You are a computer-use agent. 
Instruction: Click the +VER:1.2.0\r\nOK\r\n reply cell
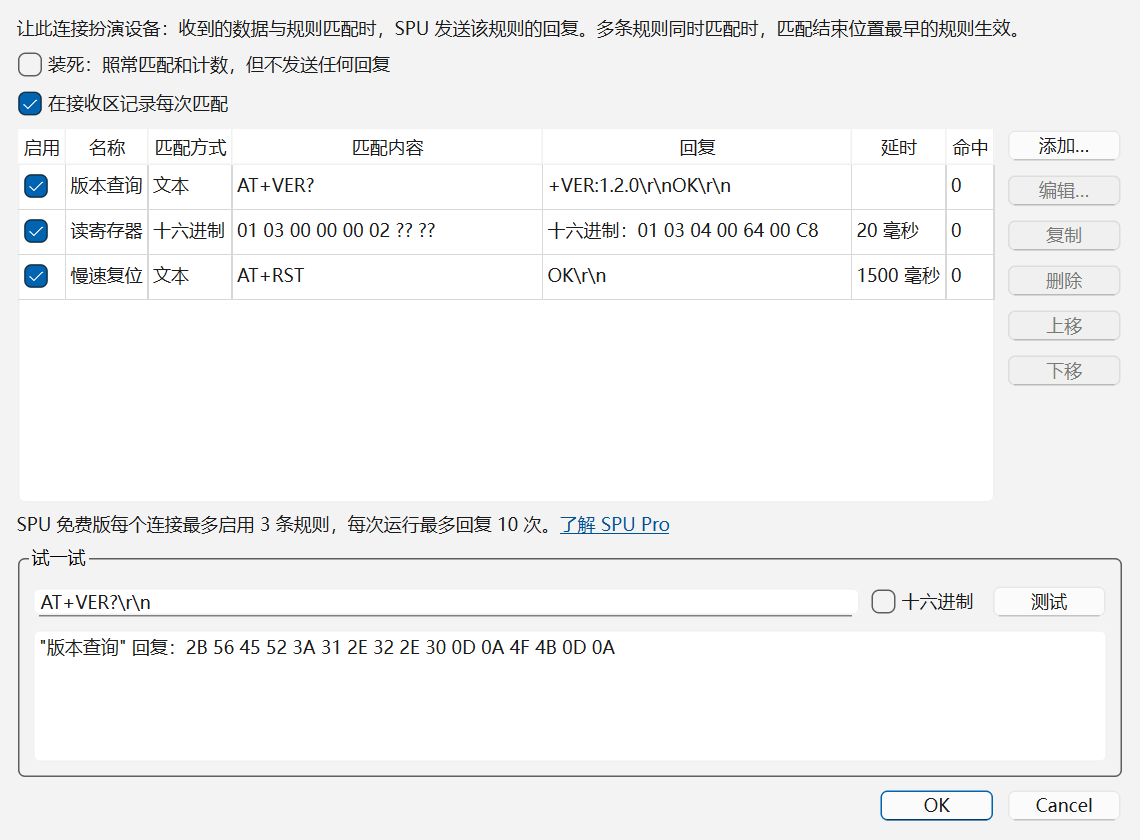[697, 186]
